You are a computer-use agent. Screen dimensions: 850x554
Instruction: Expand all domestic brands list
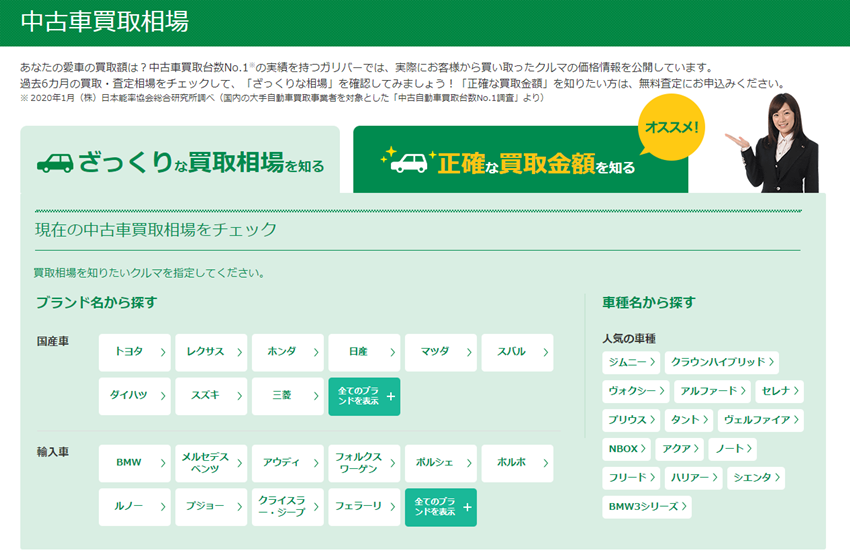click(364, 397)
